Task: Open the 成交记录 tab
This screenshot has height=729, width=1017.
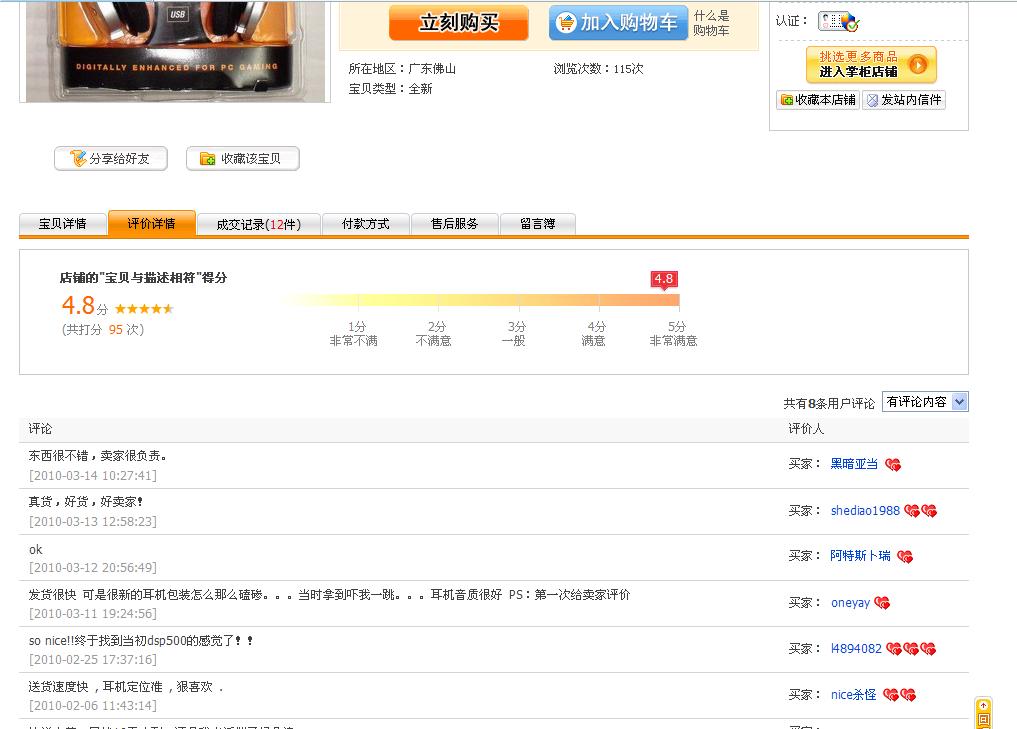Action: tap(258, 224)
